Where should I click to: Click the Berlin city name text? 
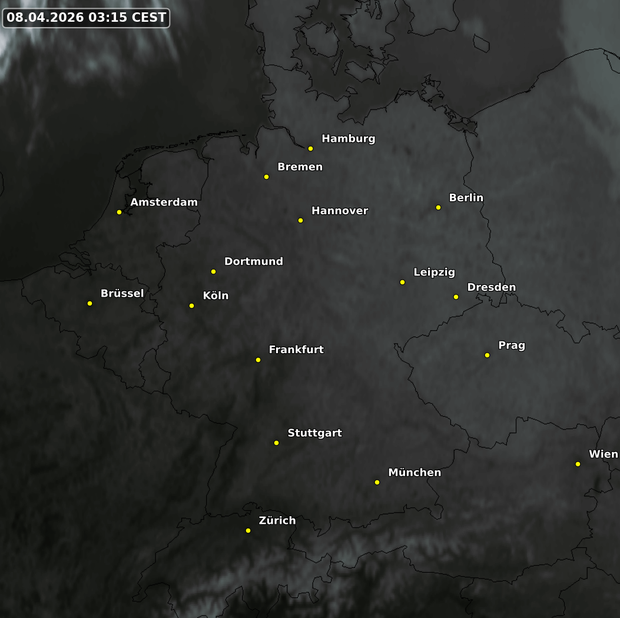(x=466, y=198)
